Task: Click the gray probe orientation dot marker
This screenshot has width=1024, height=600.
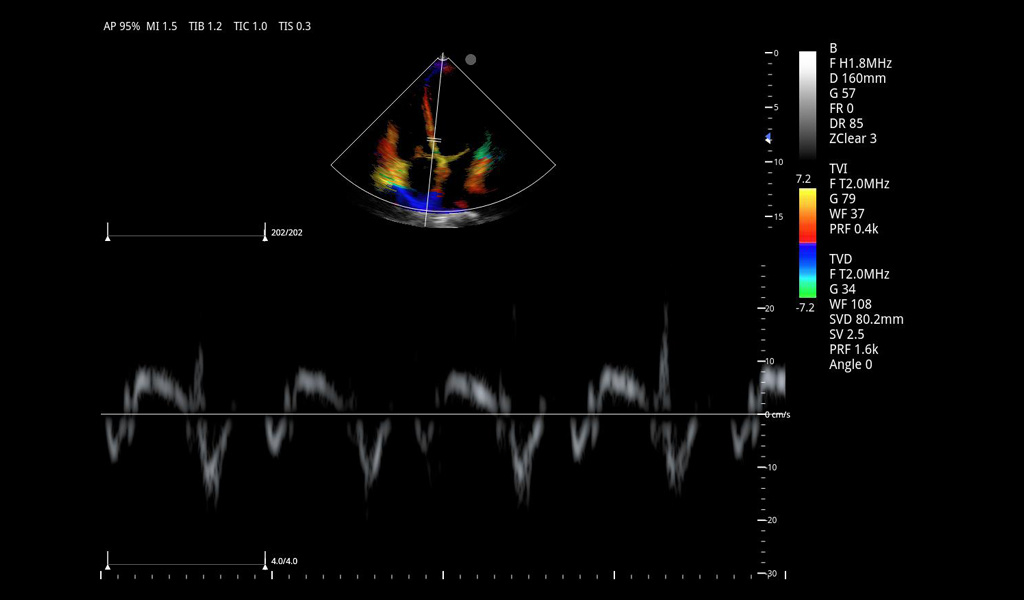Action: 471,59
